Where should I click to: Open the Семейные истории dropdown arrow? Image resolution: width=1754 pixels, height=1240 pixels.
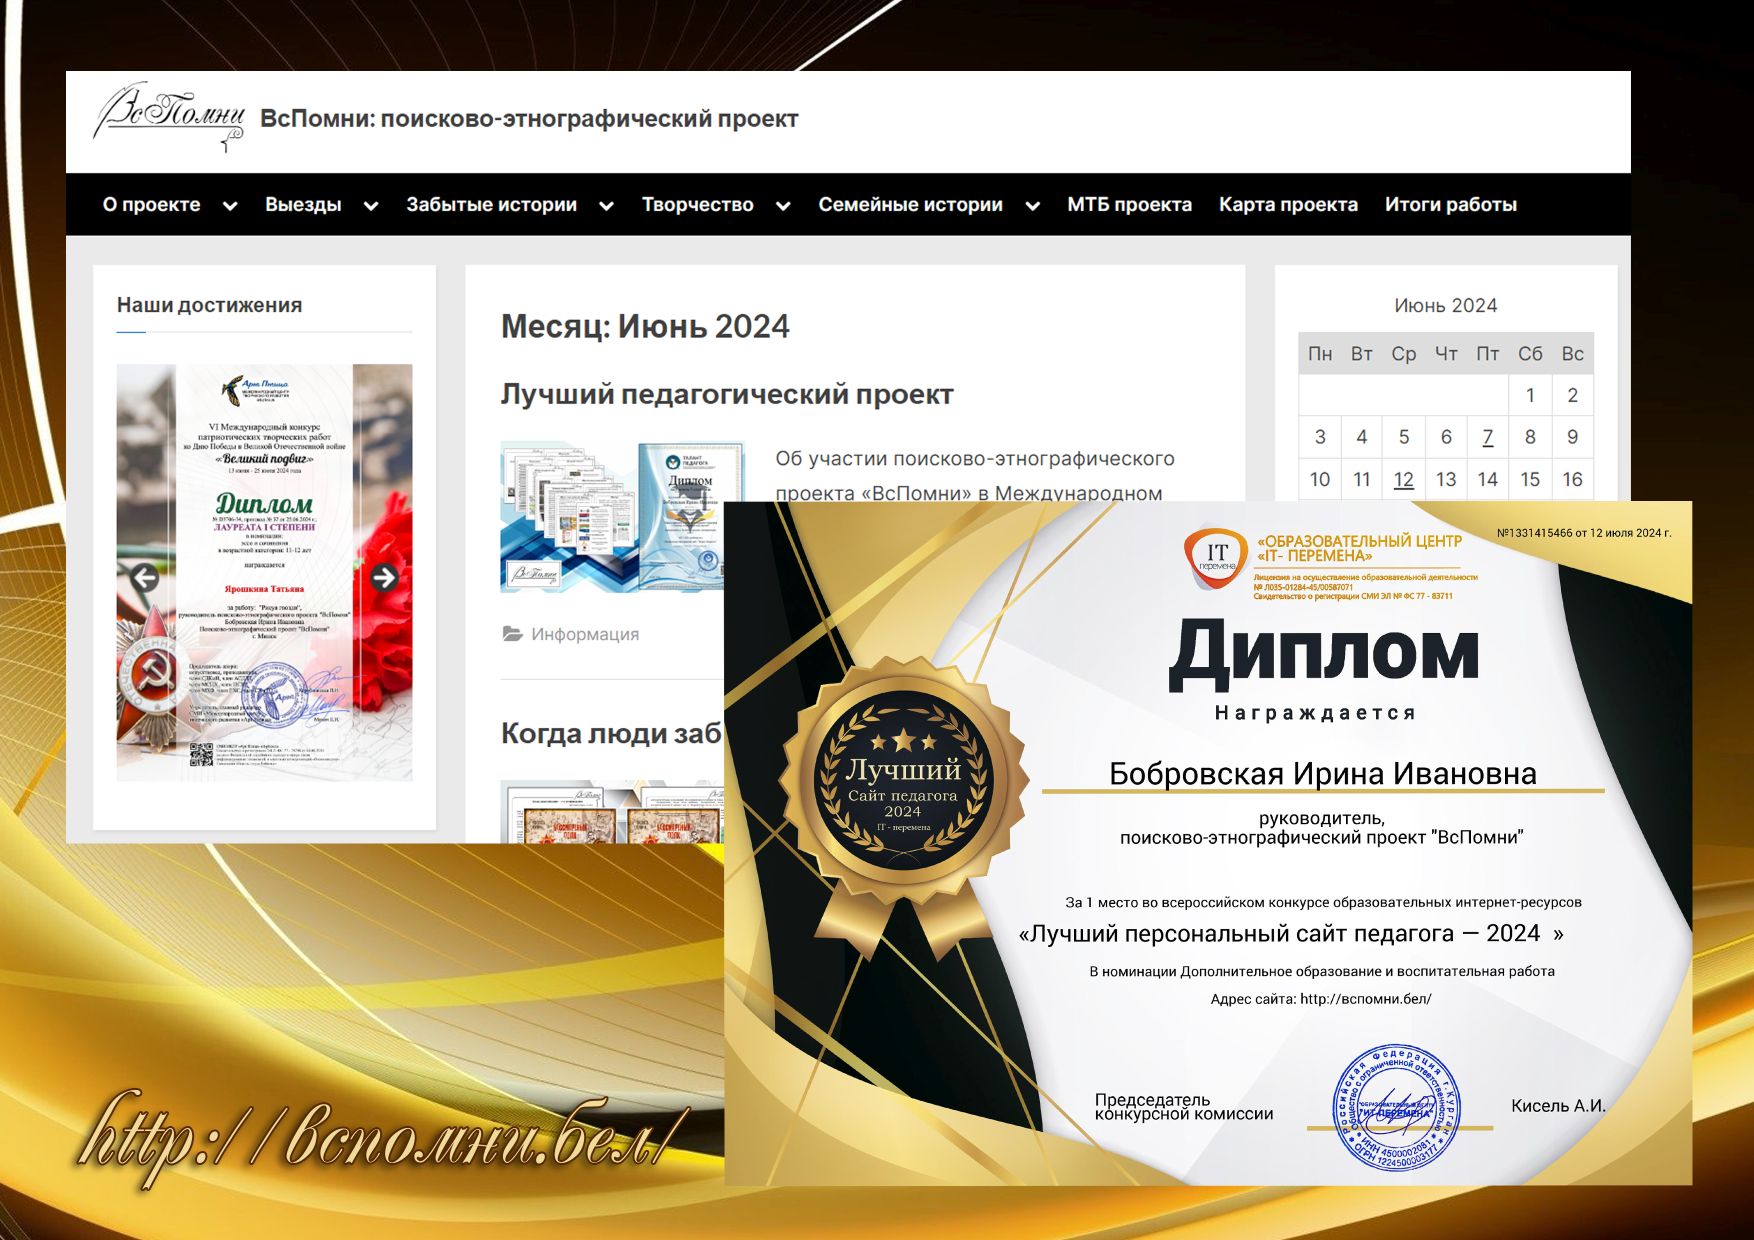[1032, 206]
